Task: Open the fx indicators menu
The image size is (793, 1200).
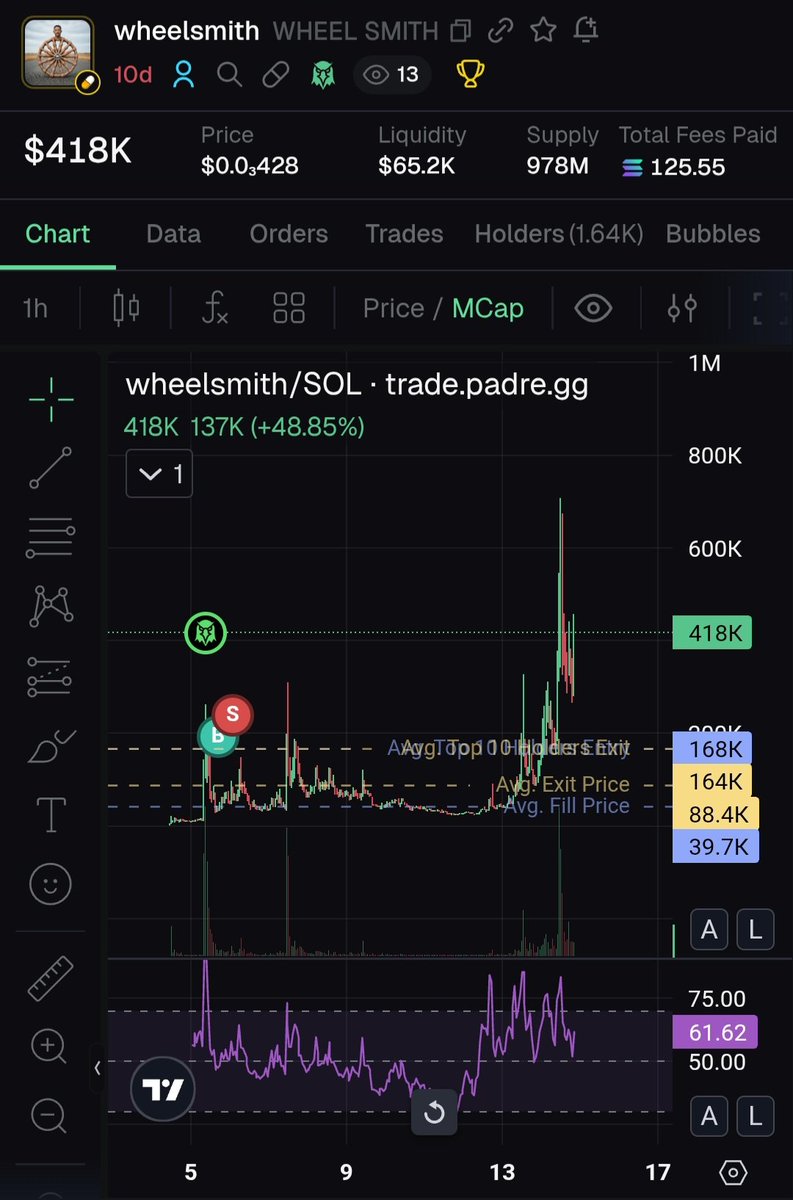Action: coord(214,307)
